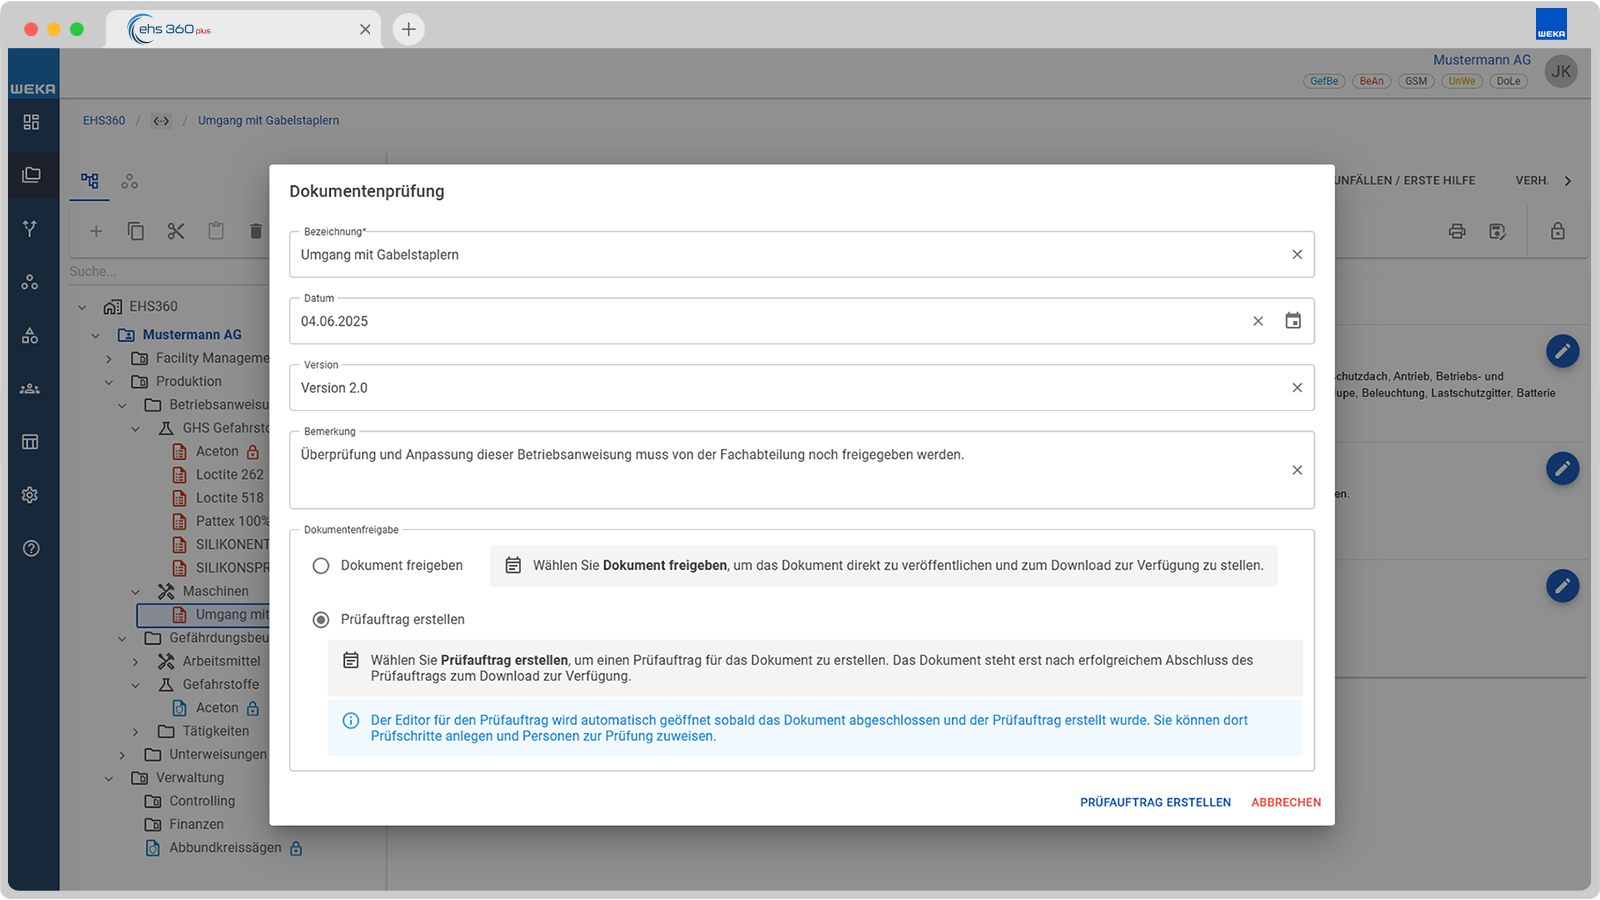Open the EHS360 breadcrumb link

pos(104,121)
